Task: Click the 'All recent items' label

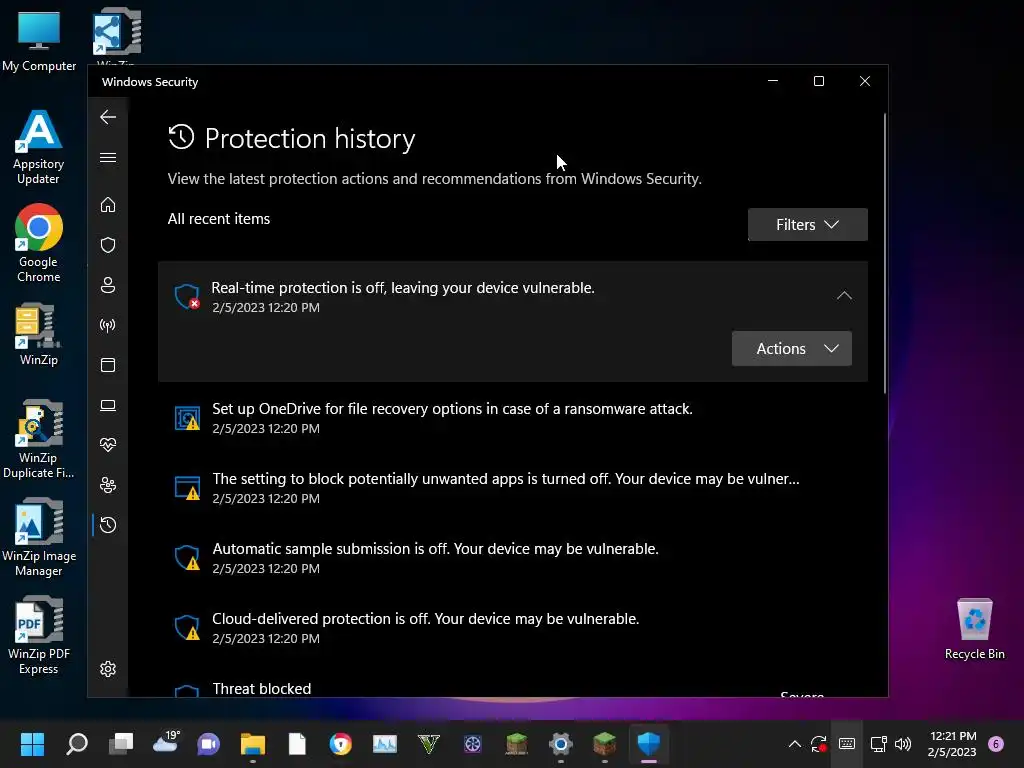Action: click(x=219, y=219)
